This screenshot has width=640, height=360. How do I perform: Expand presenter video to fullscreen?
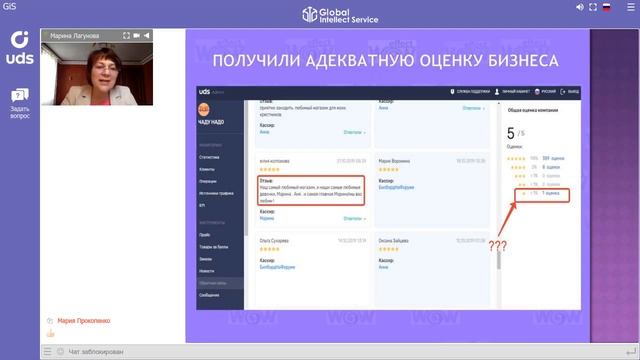pos(127,36)
